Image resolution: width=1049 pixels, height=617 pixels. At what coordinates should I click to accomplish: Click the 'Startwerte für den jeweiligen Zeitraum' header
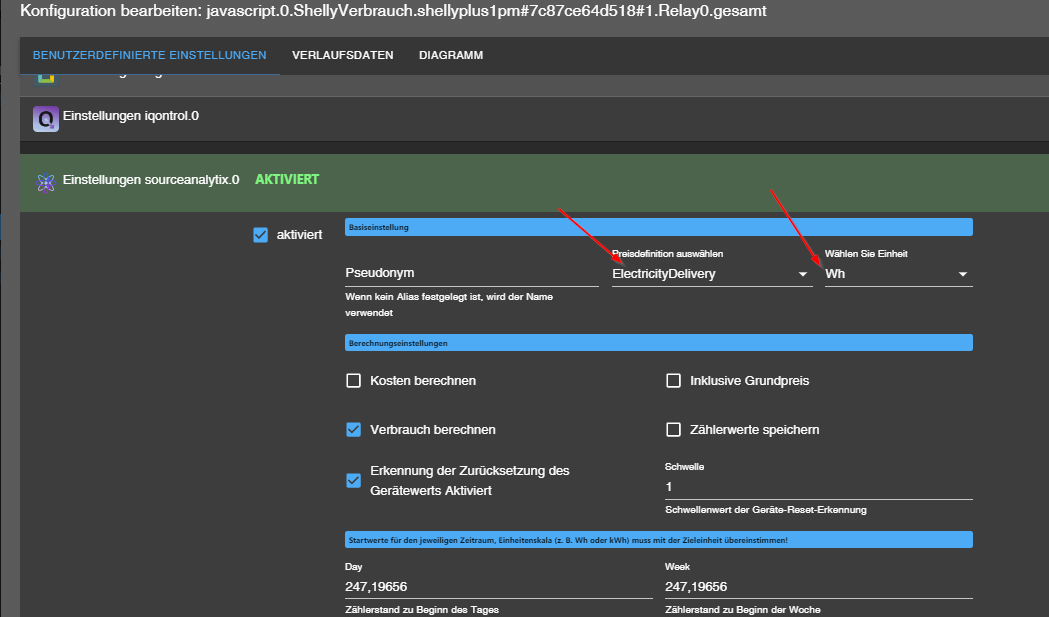(x=658, y=540)
